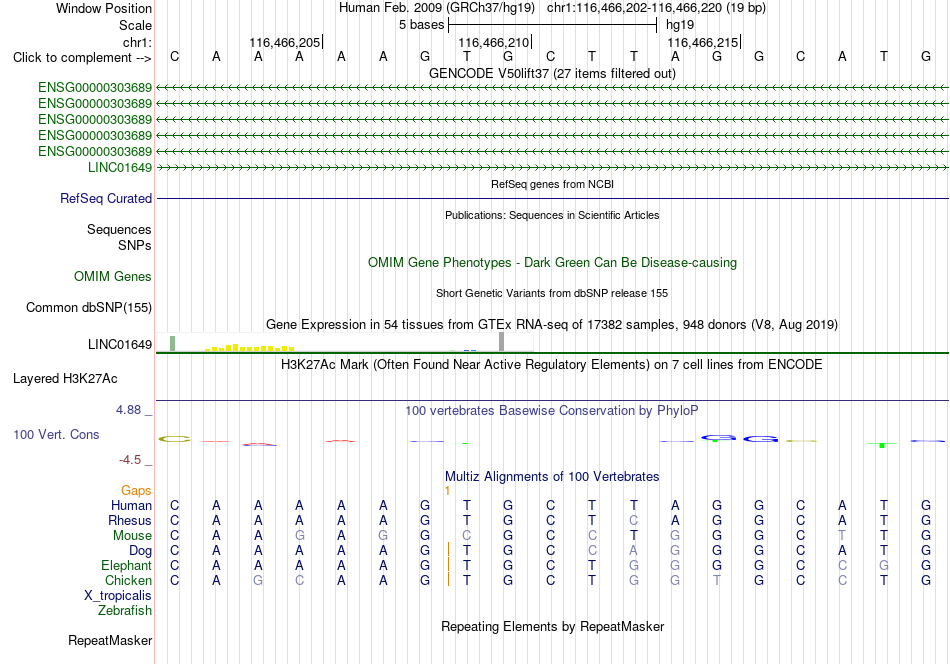Click the gray bar in GTEx expression chart

tap(501, 342)
